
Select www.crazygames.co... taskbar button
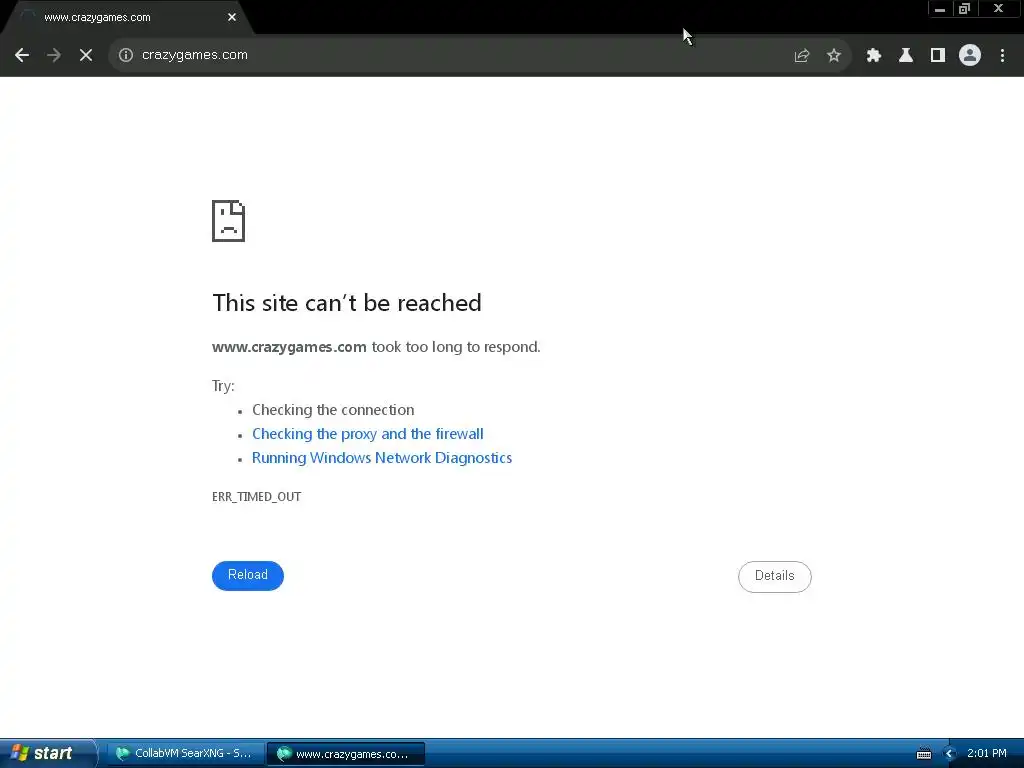point(345,754)
